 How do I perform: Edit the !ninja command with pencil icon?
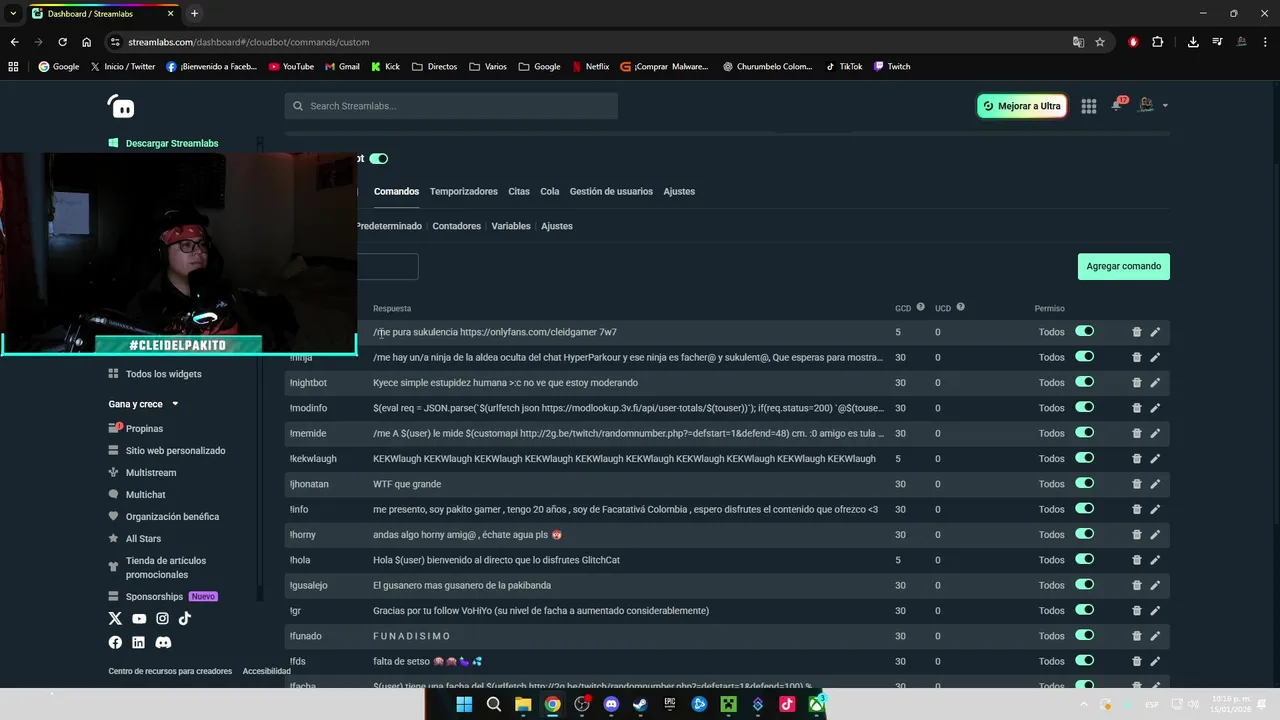[x=1155, y=357]
